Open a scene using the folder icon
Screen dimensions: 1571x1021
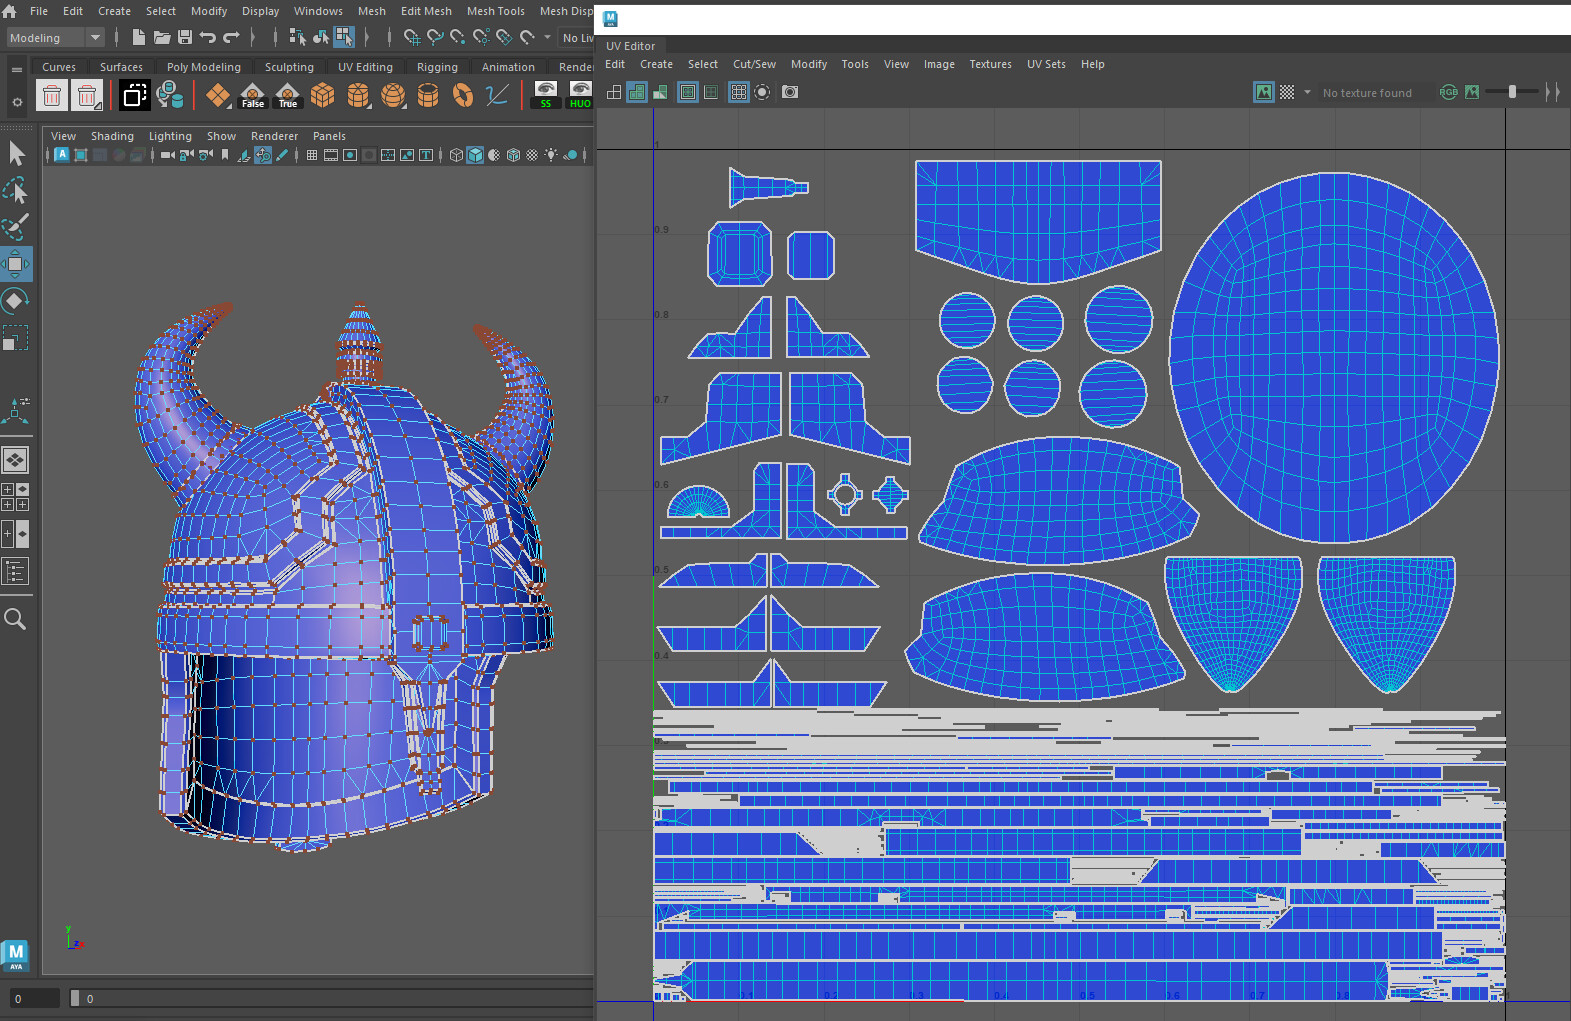tap(161, 37)
